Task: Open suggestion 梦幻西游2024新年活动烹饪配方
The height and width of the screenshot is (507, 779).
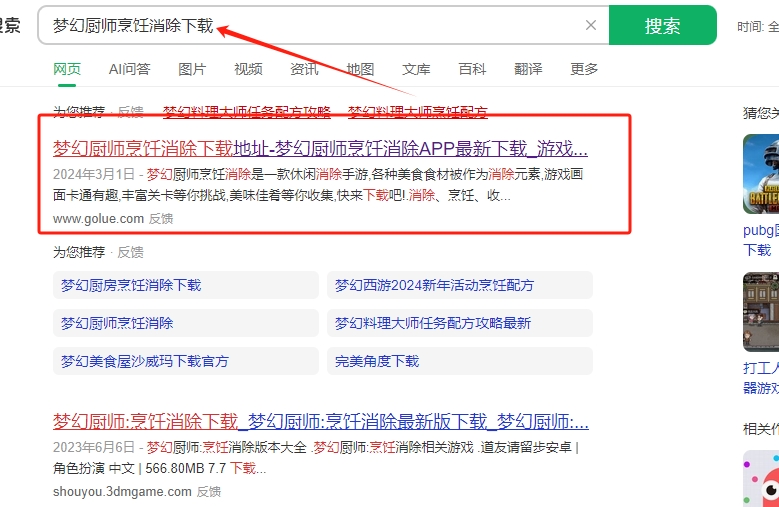Action: 460,285
